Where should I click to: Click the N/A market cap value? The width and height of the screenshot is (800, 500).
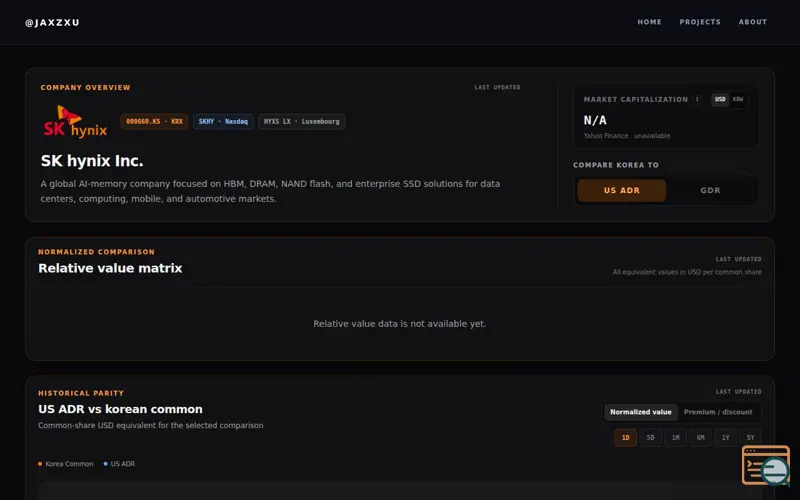pyautogui.click(x=595, y=120)
